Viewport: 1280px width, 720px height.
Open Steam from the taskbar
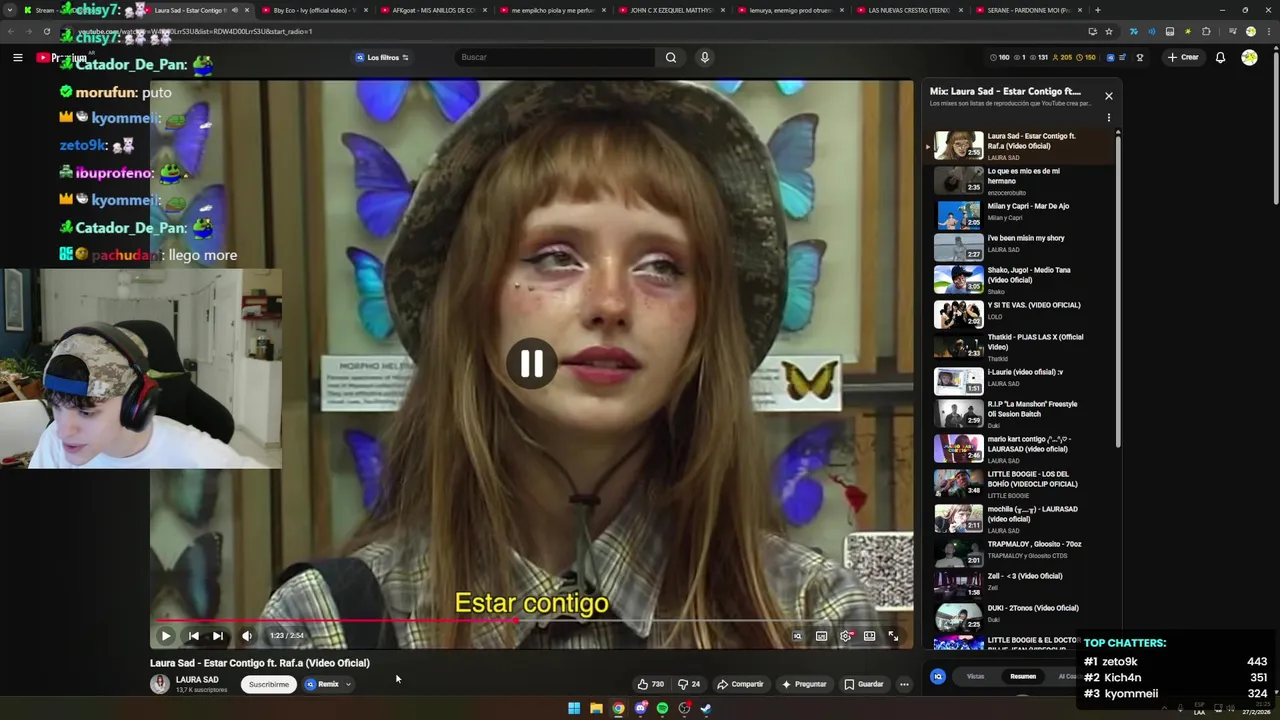pos(706,708)
